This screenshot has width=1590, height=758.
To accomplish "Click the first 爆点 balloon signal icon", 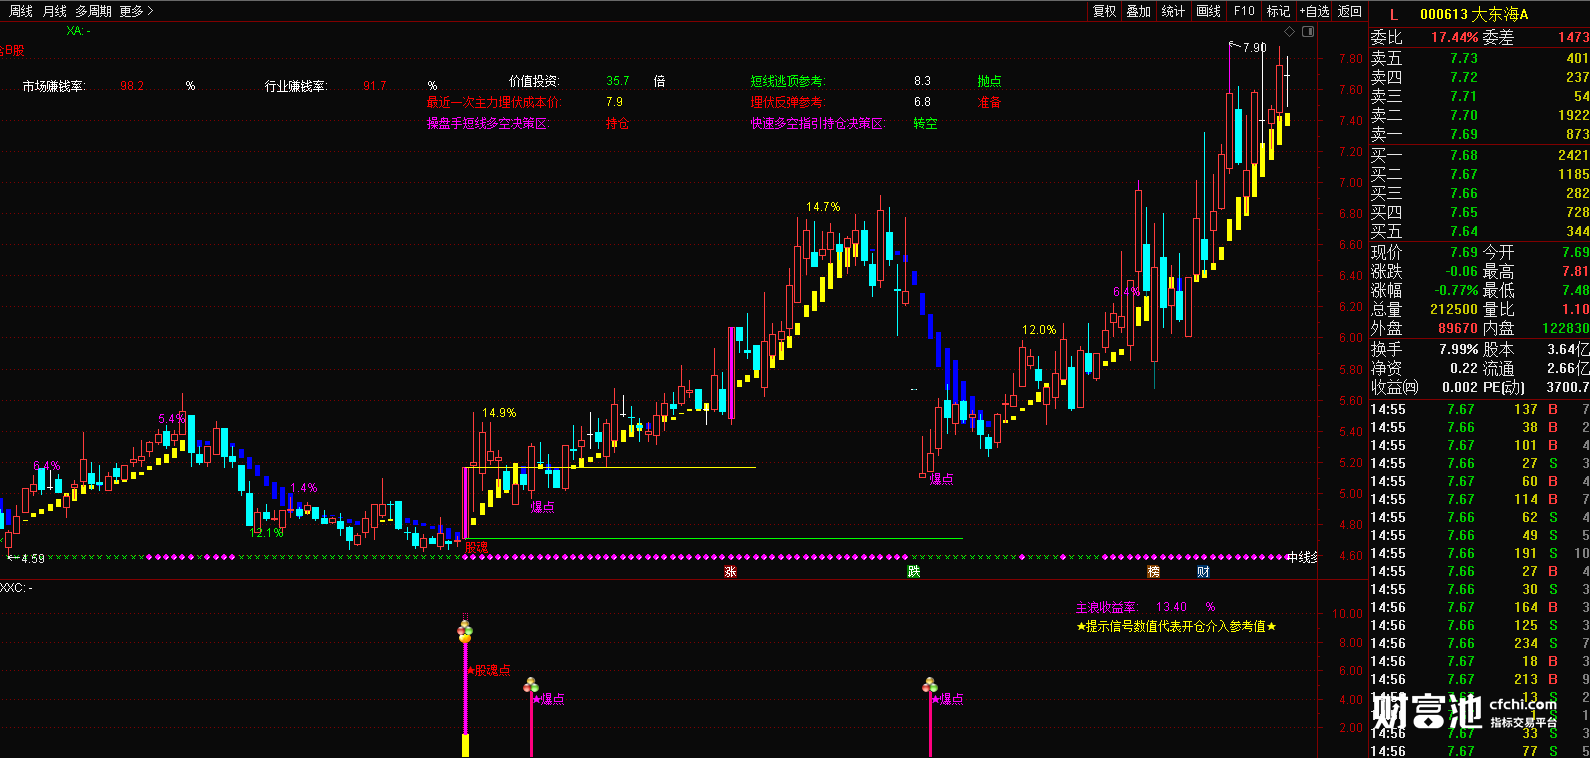I will [531, 685].
